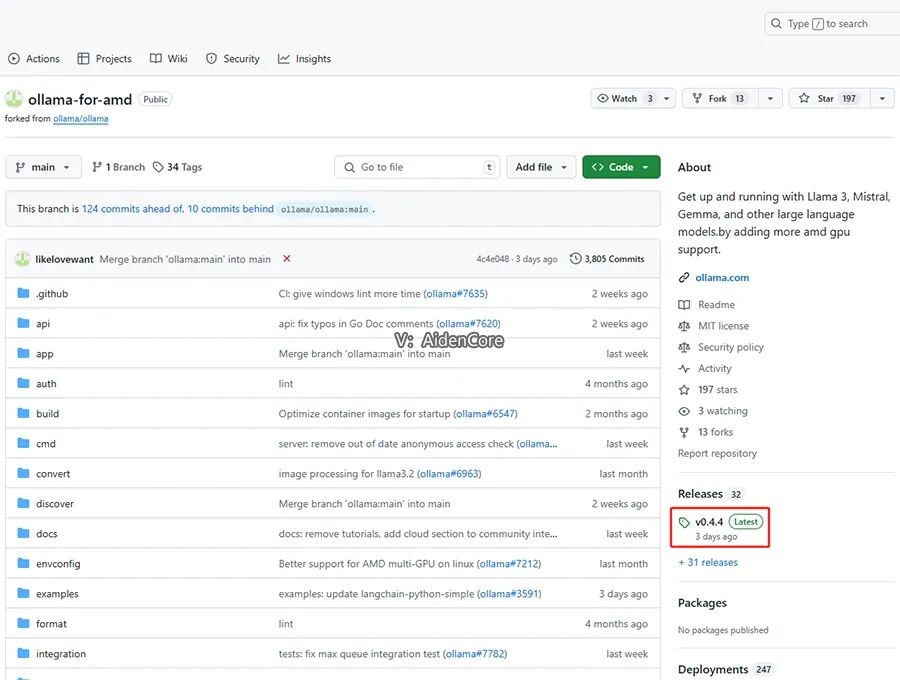Star the repository
The width and height of the screenshot is (900, 680).
pyautogui.click(x=829, y=99)
